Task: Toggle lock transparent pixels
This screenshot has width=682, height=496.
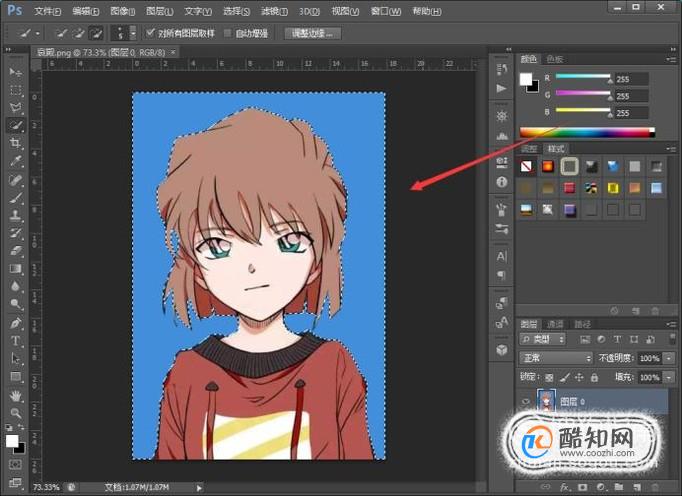Action: (x=549, y=378)
